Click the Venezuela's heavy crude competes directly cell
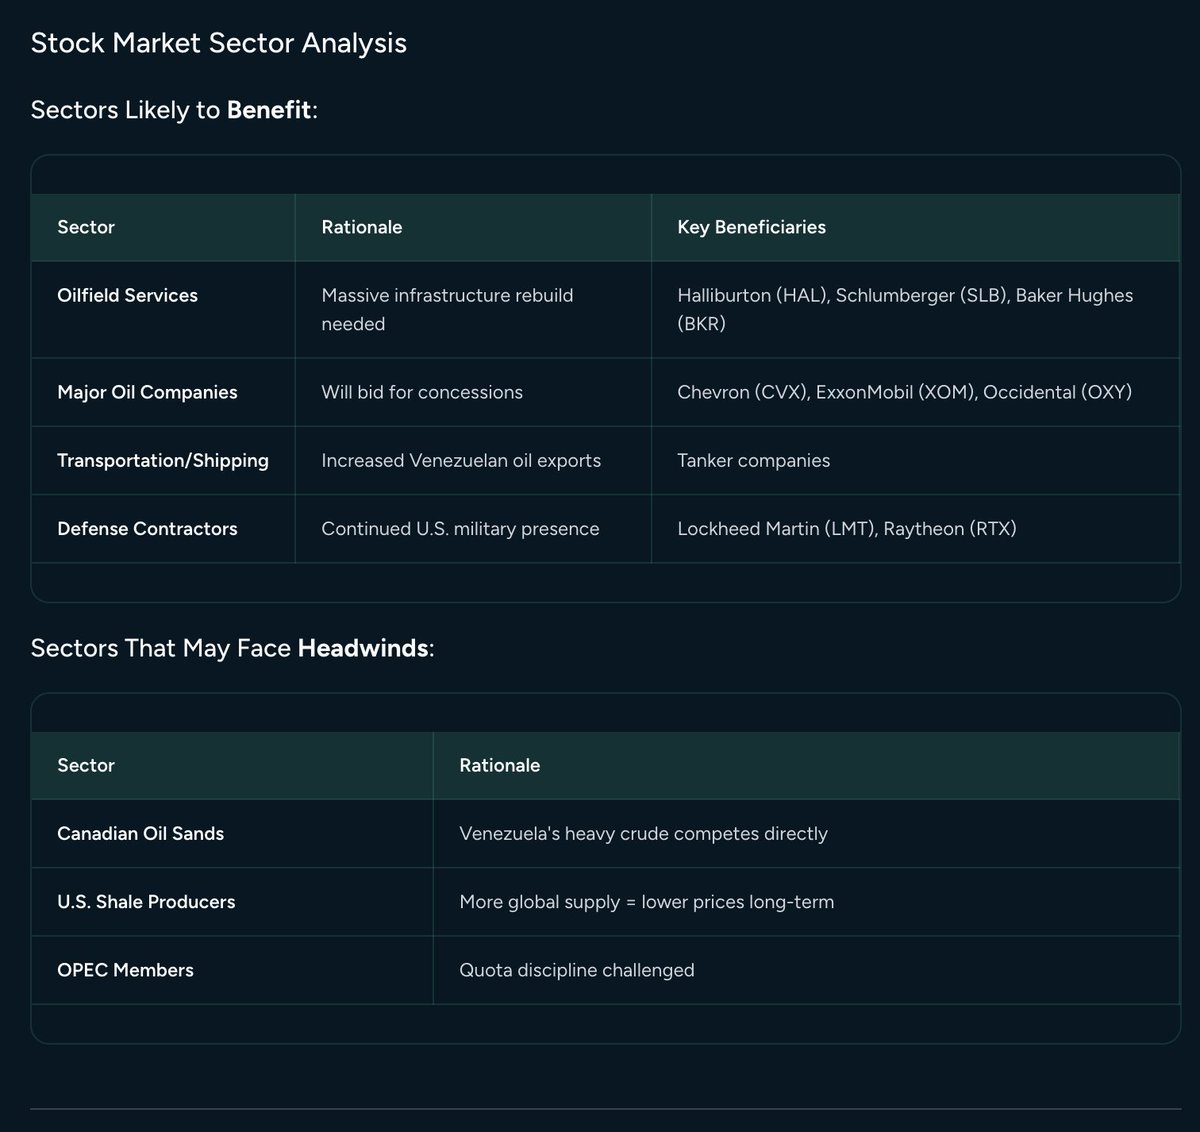1200x1132 pixels. click(643, 833)
